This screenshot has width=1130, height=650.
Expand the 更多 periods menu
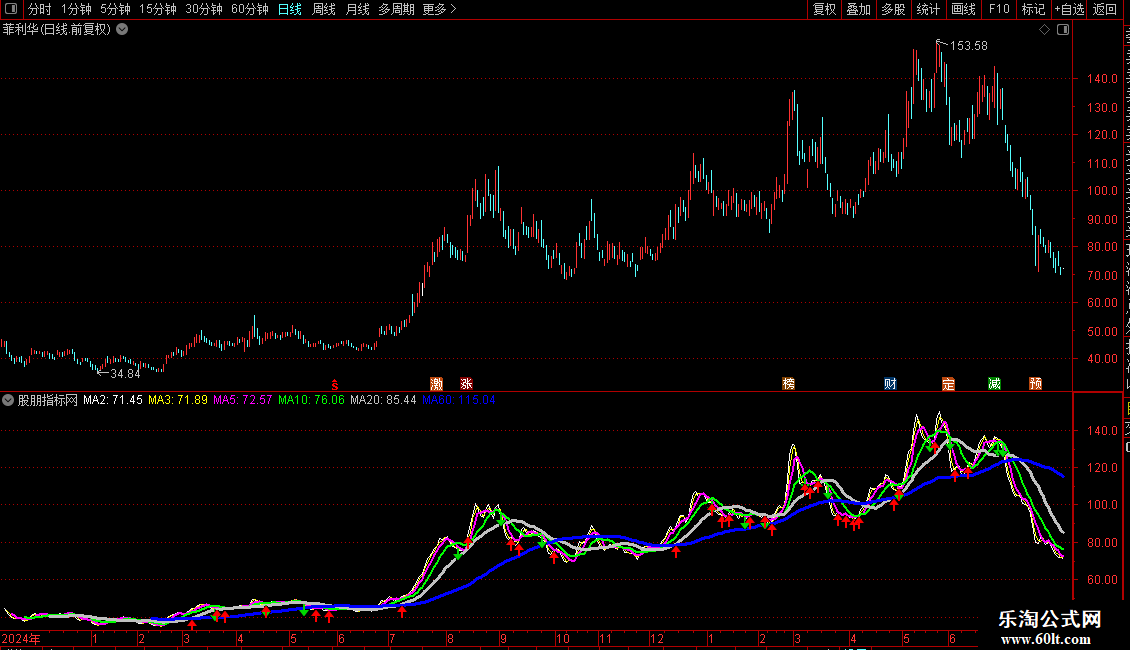439,9
